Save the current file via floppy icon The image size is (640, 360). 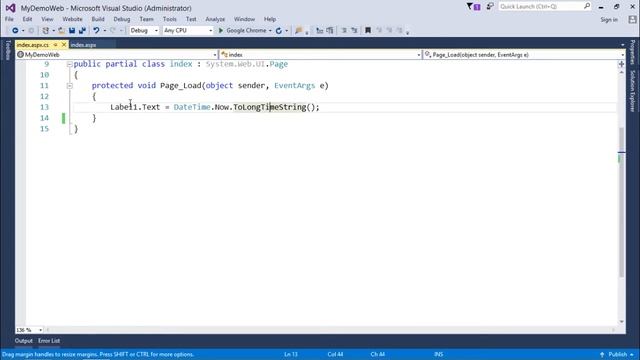(x=72, y=31)
